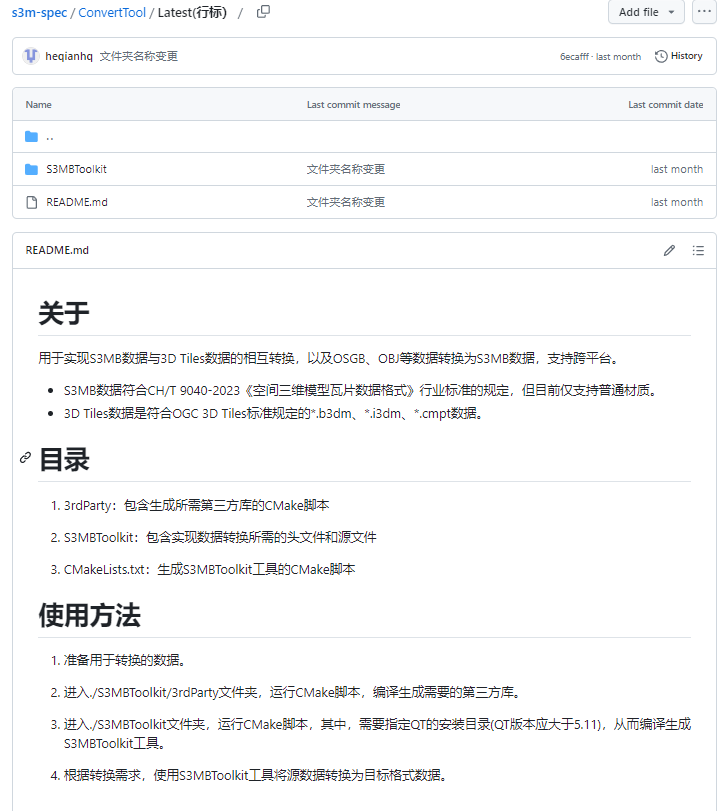Viewport: 727px width, 811px height.
Task: Edit README with the pencil icon
Action: 669,250
